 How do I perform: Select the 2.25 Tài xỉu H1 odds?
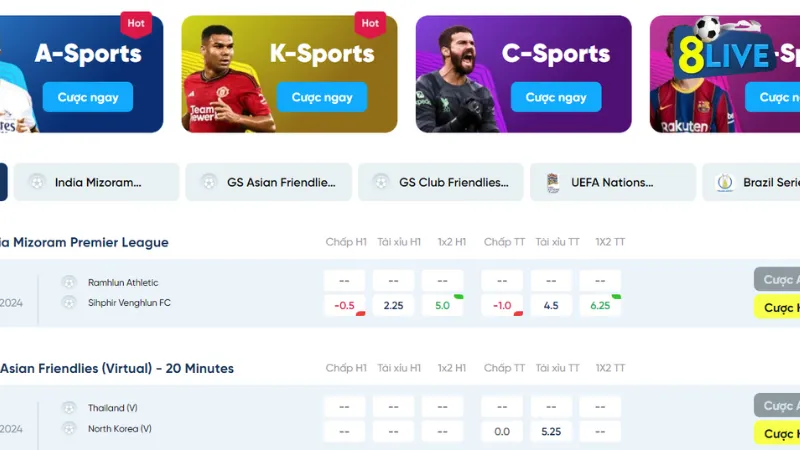[393, 305]
